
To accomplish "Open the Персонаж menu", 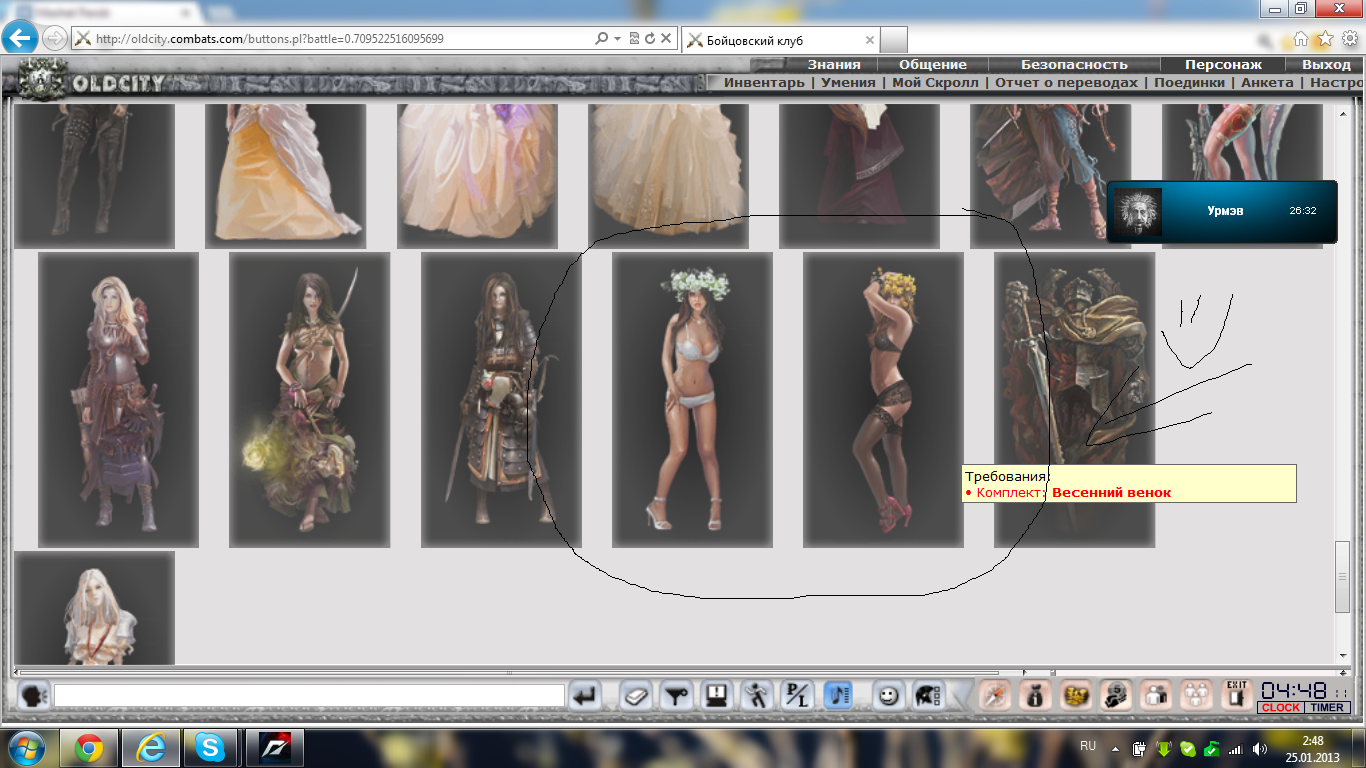I will click(1223, 65).
